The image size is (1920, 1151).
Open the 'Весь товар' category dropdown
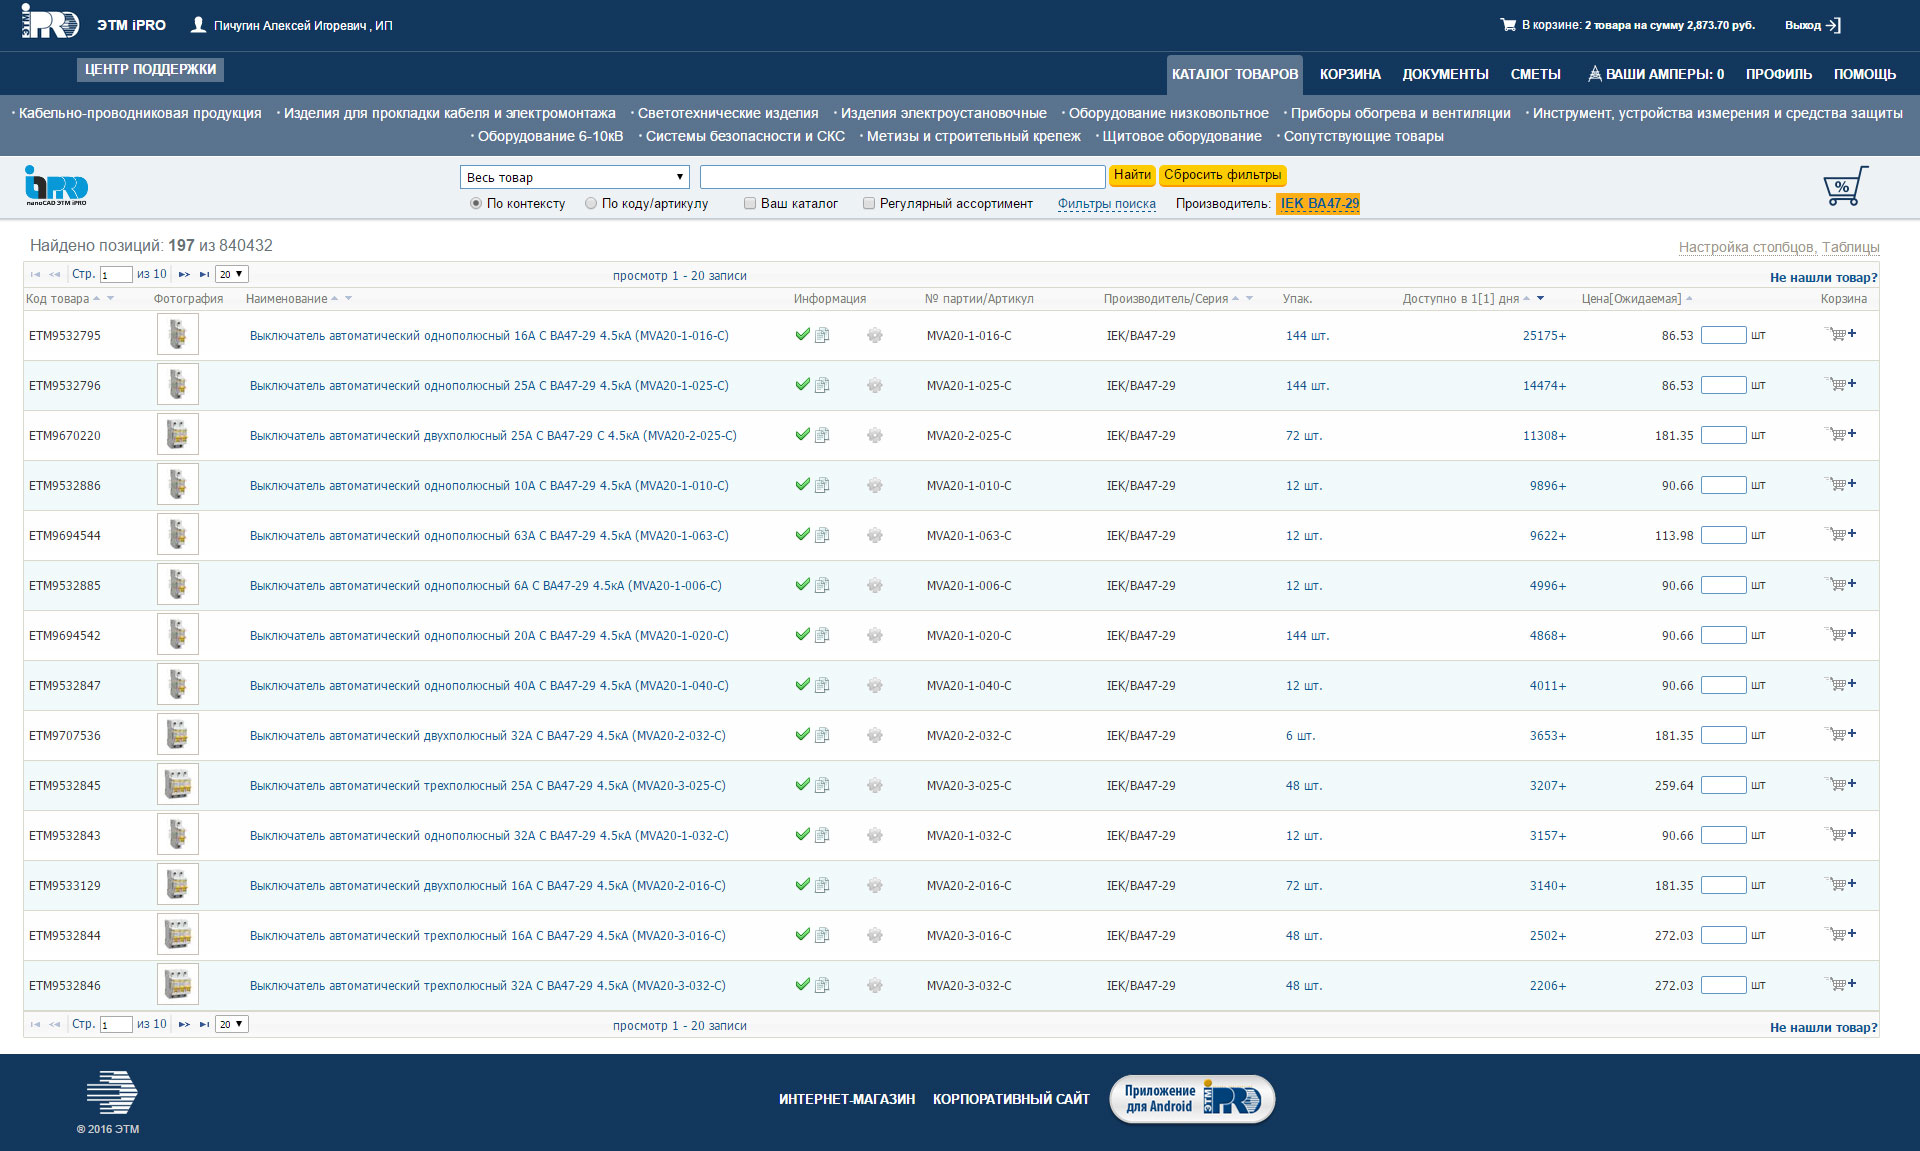tap(575, 177)
